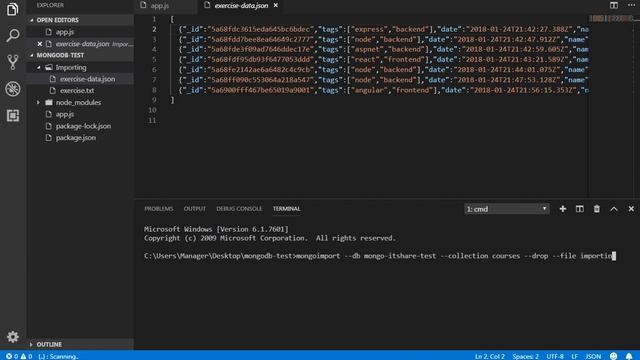
Task: Kill the terminal with trash icon
Action: coord(597,209)
